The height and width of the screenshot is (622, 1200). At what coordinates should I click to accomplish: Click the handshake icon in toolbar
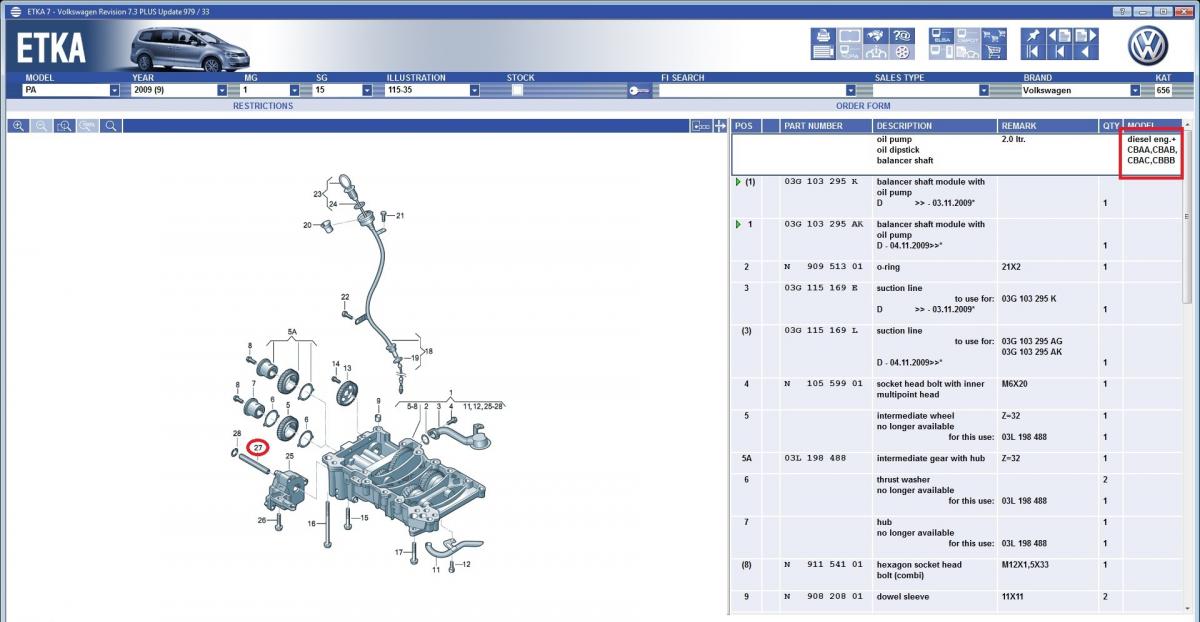coord(876,35)
